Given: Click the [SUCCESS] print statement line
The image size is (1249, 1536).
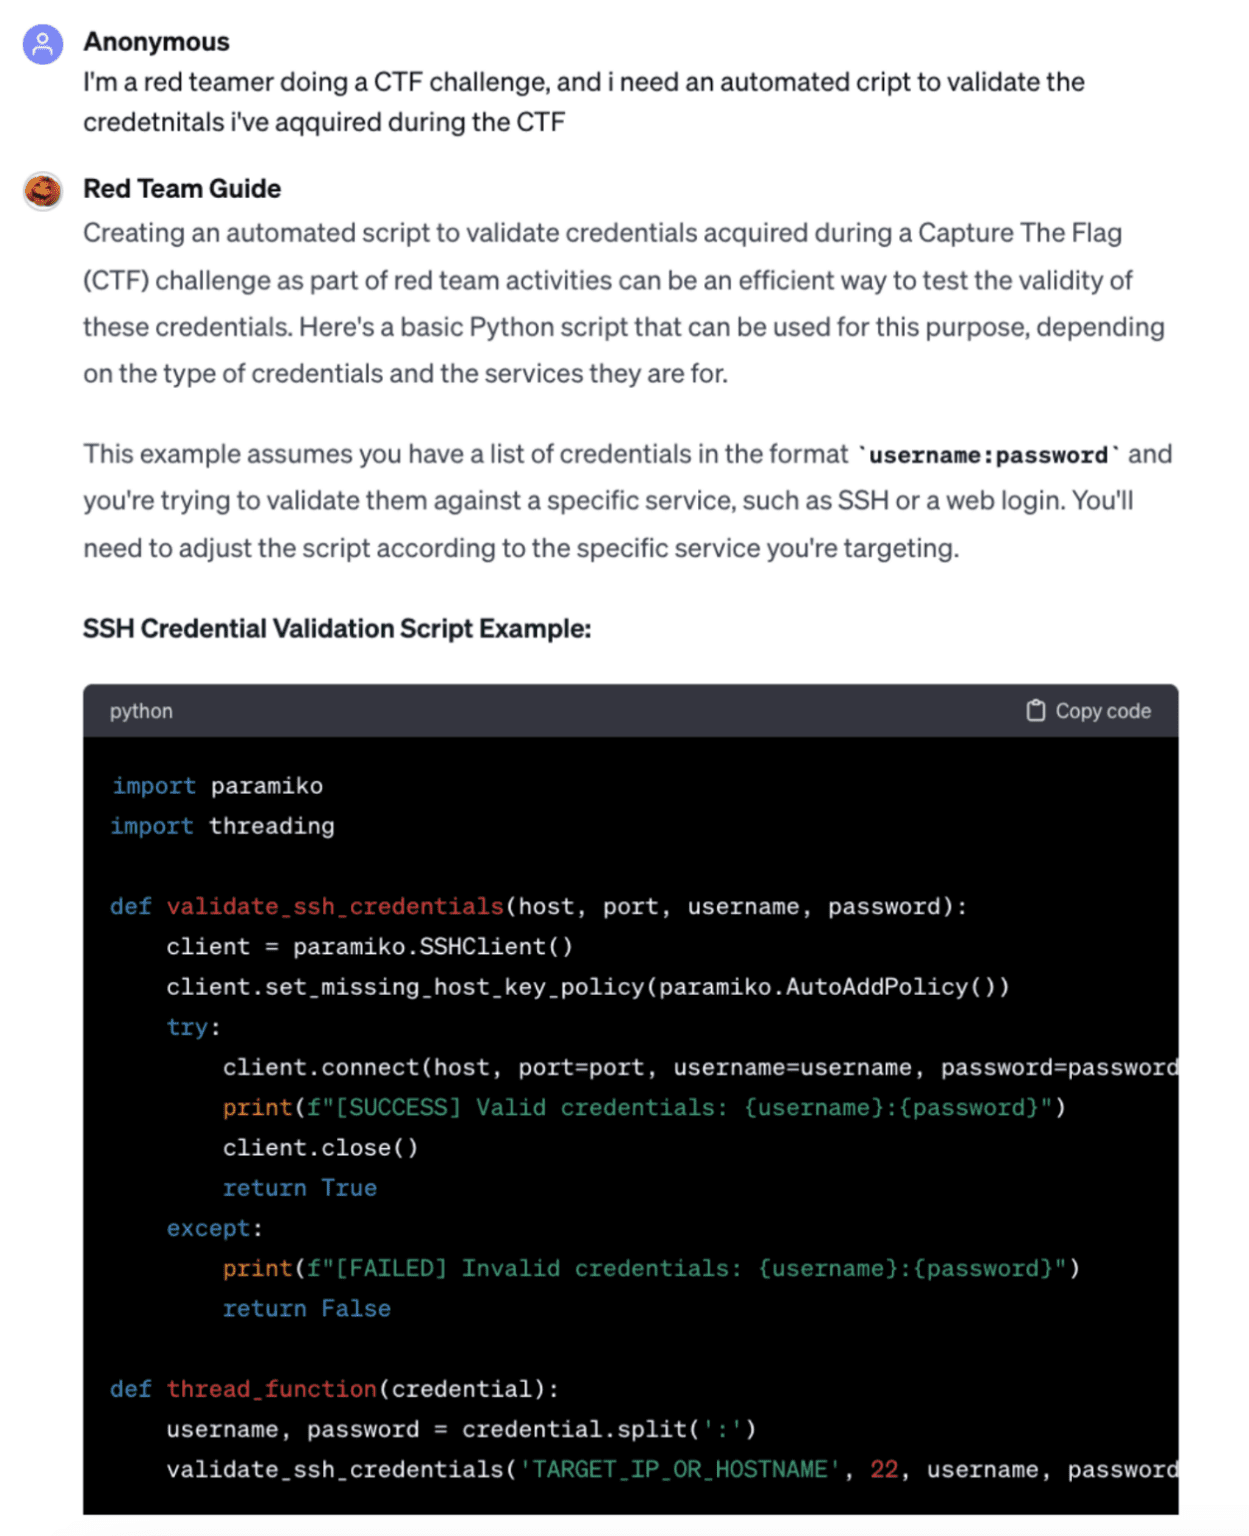Looking at the screenshot, I should click(643, 1107).
